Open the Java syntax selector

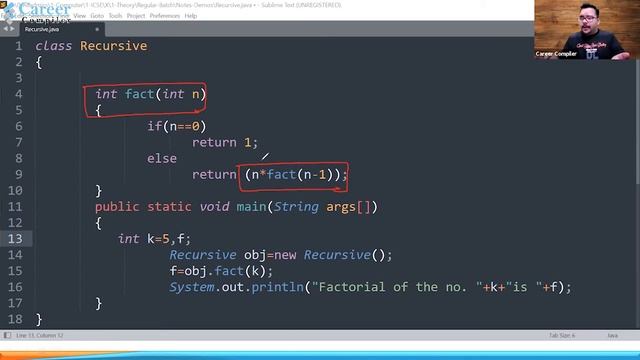click(x=612, y=336)
